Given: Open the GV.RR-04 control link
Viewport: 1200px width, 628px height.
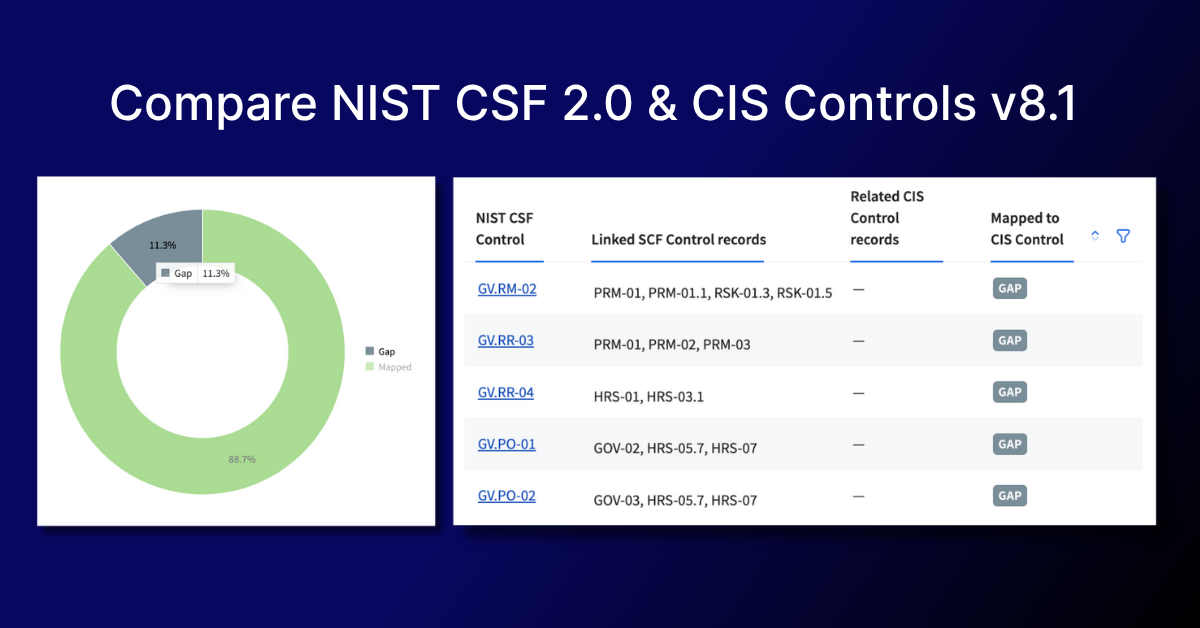Looking at the screenshot, I should (x=505, y=393).
